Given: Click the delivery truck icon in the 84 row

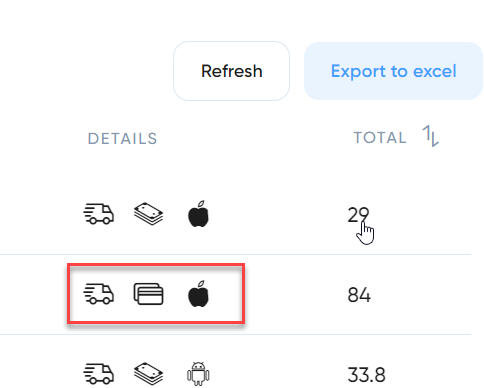Looking at the screenshot, I should (x=99, y=294).
